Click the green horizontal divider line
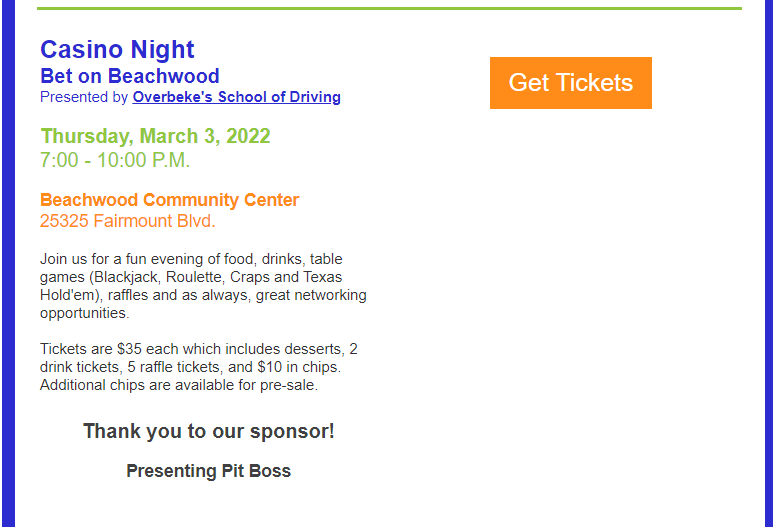 (x=389, y=8)
